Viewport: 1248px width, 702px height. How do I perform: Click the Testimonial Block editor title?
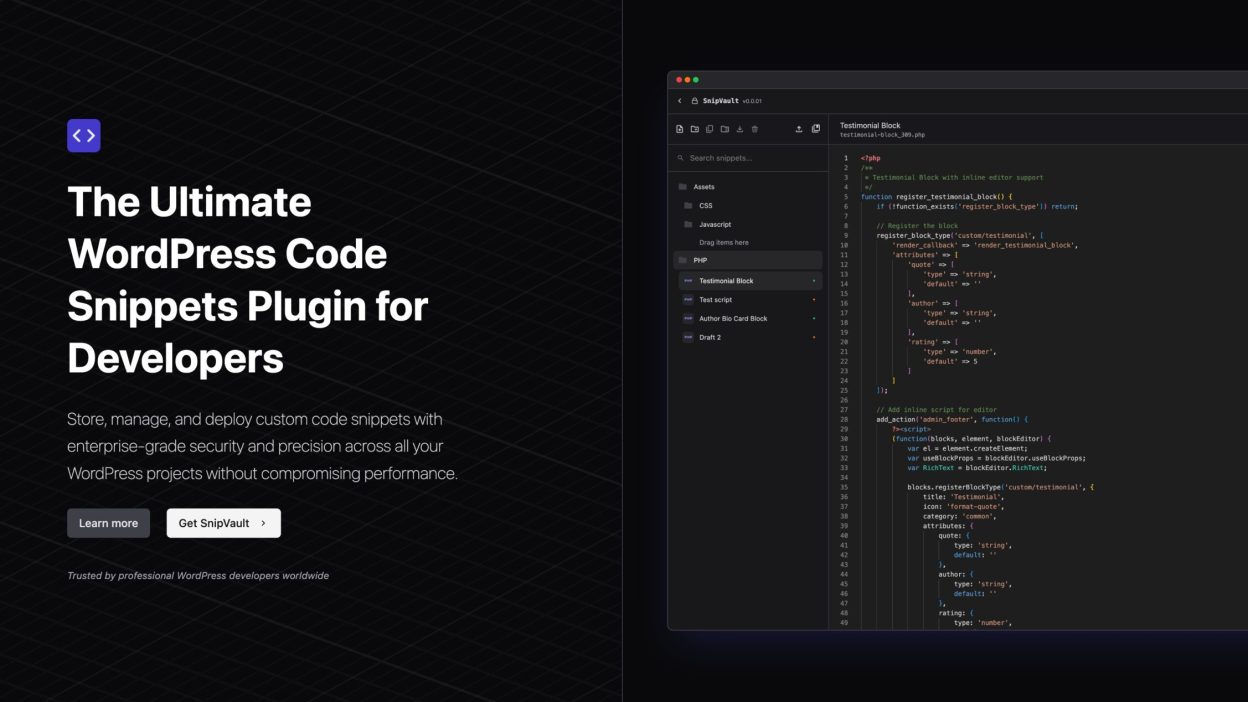(x=869, y=126)
